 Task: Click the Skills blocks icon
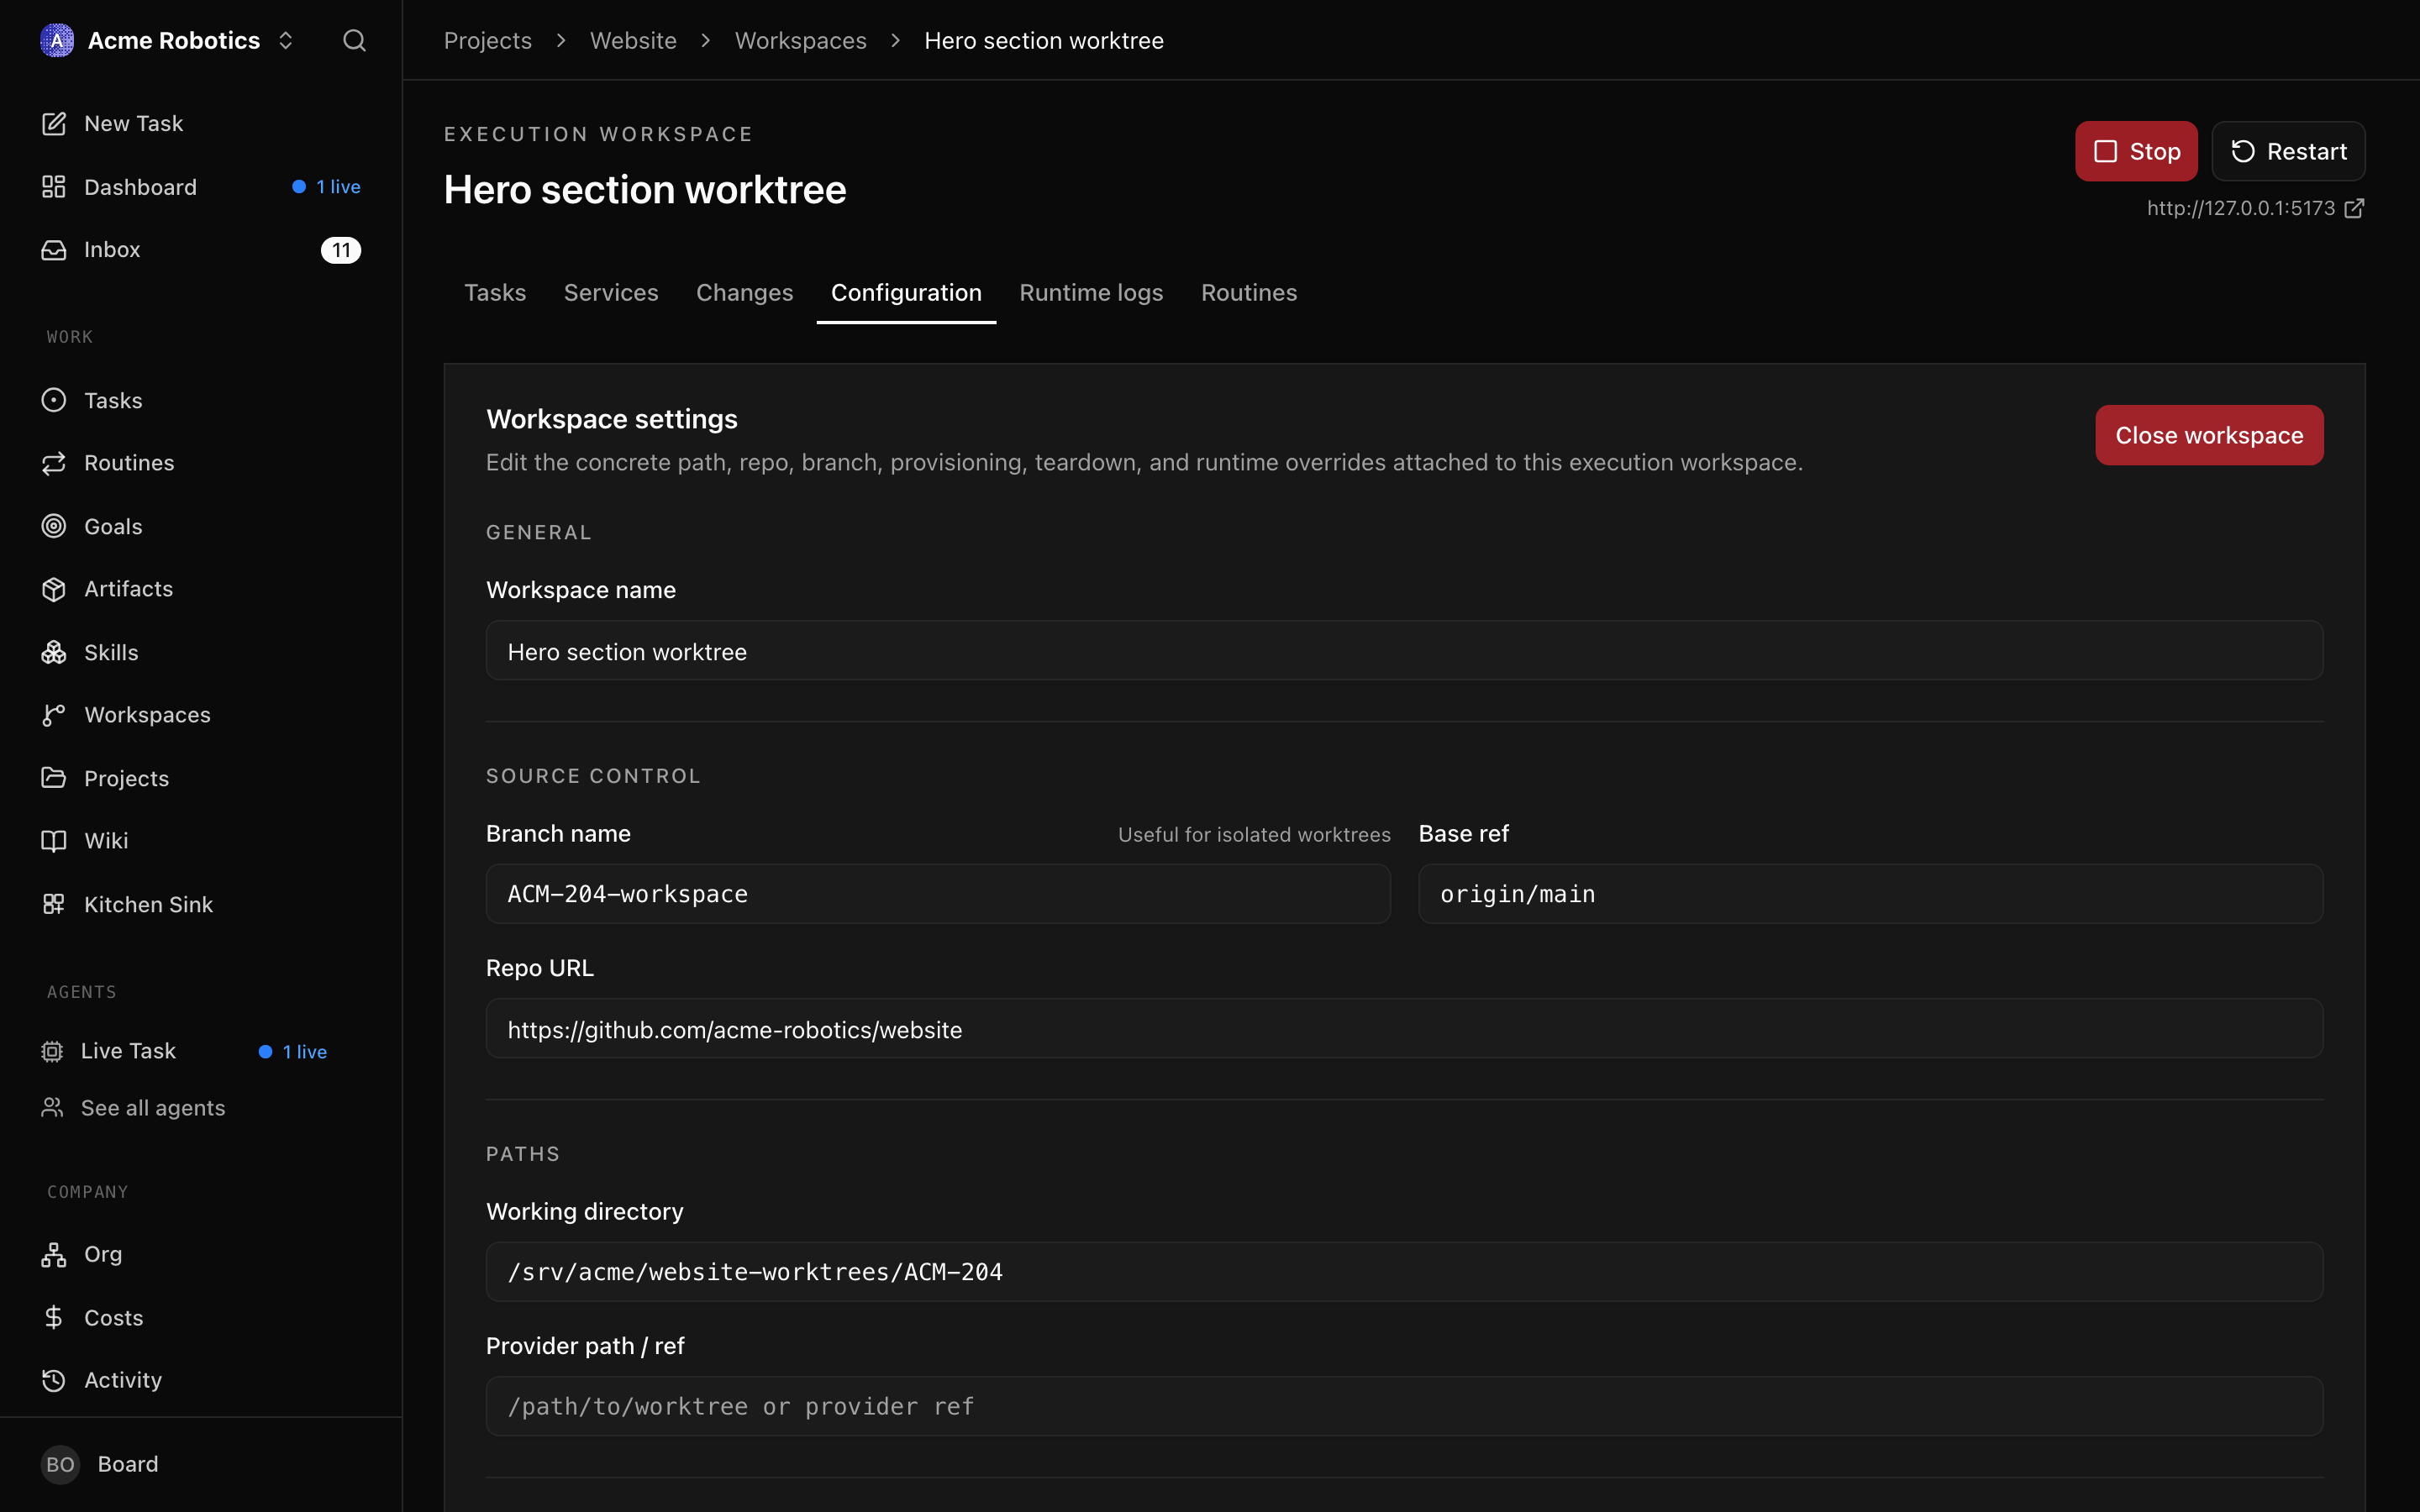pyautogui.click(x=54, y=652)
